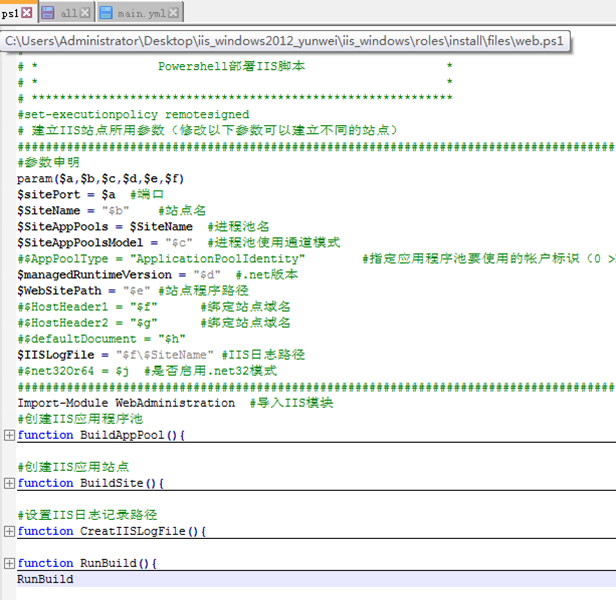This screenshot has width=616, height=600.
Task: Switch to the all tab
Action: coord(66,13)
